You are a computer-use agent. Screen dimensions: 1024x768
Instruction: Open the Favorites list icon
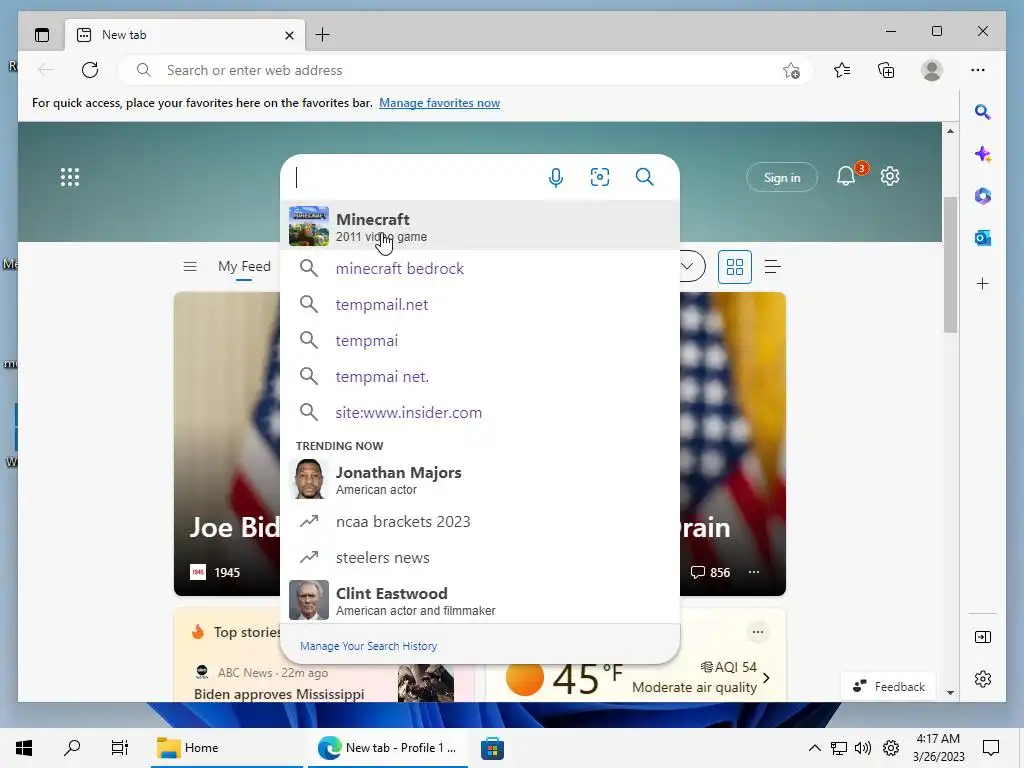(842, 70)
